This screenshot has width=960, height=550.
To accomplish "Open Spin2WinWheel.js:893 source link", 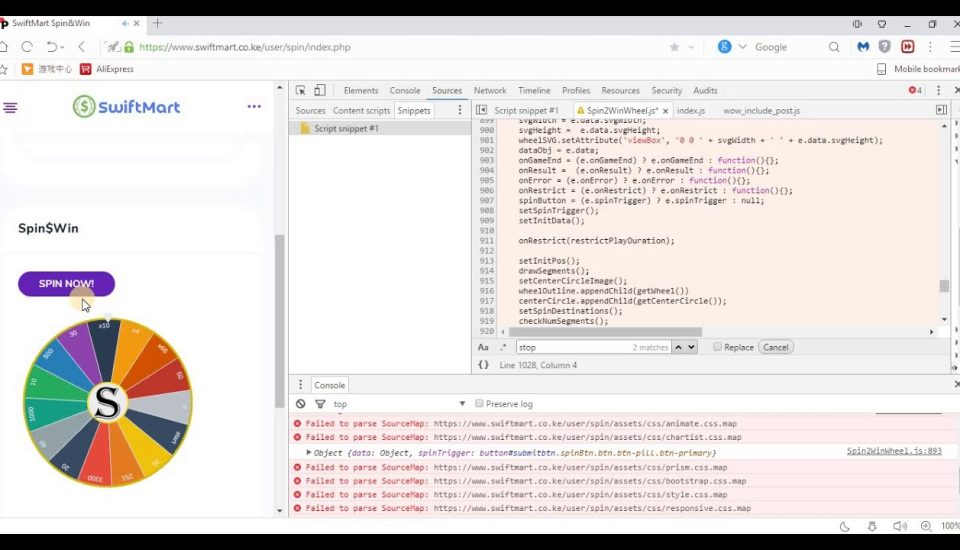I will (894, 451).
